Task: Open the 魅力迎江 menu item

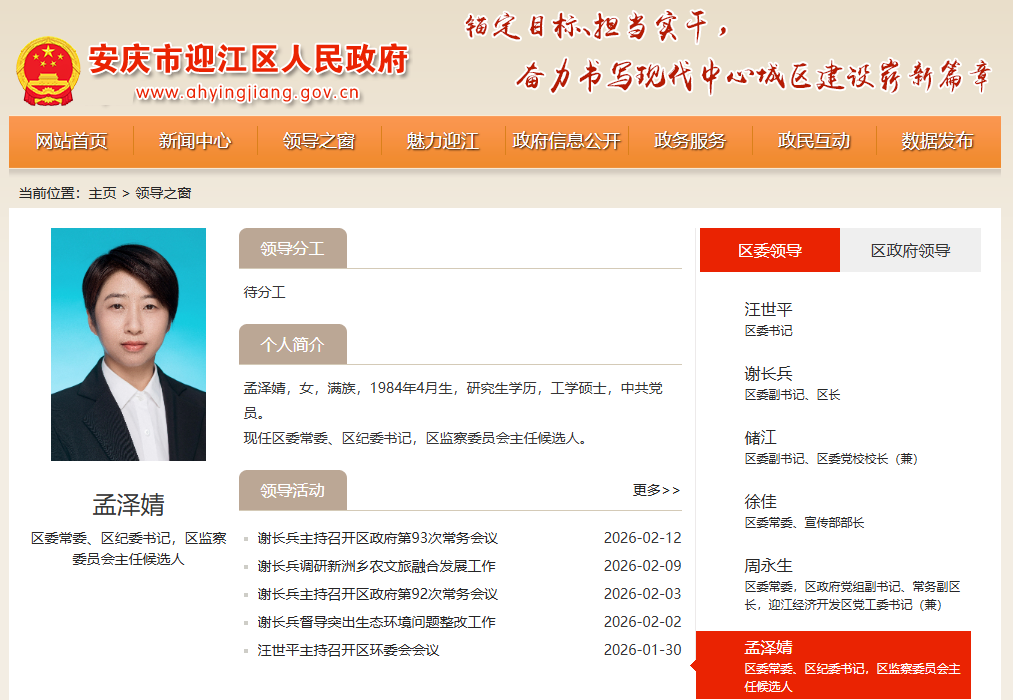Action: [443, 141]
